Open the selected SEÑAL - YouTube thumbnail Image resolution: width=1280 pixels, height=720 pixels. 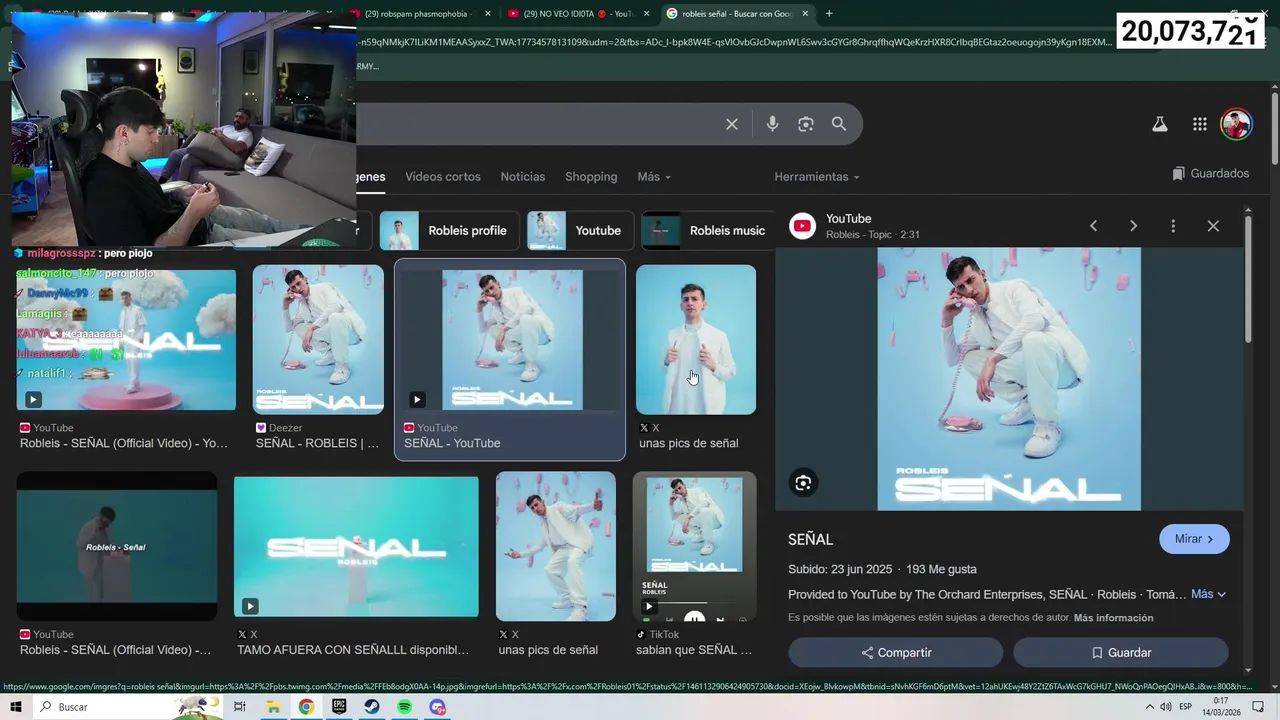click(510, 339)
